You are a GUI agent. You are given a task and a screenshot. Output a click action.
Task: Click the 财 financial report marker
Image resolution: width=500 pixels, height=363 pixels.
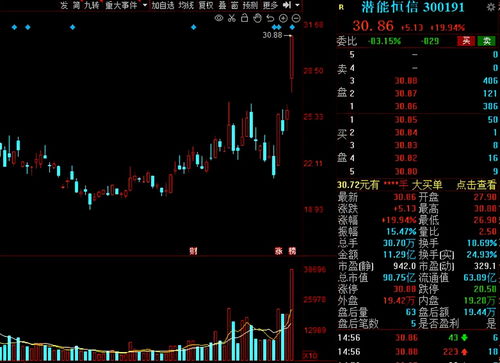click(193, 251)
